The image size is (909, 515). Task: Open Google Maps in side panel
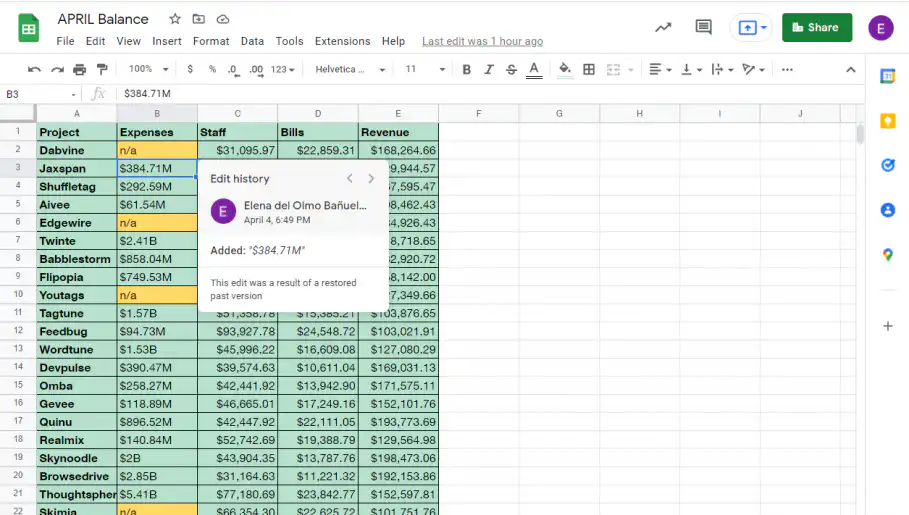(x=888, y=255)
